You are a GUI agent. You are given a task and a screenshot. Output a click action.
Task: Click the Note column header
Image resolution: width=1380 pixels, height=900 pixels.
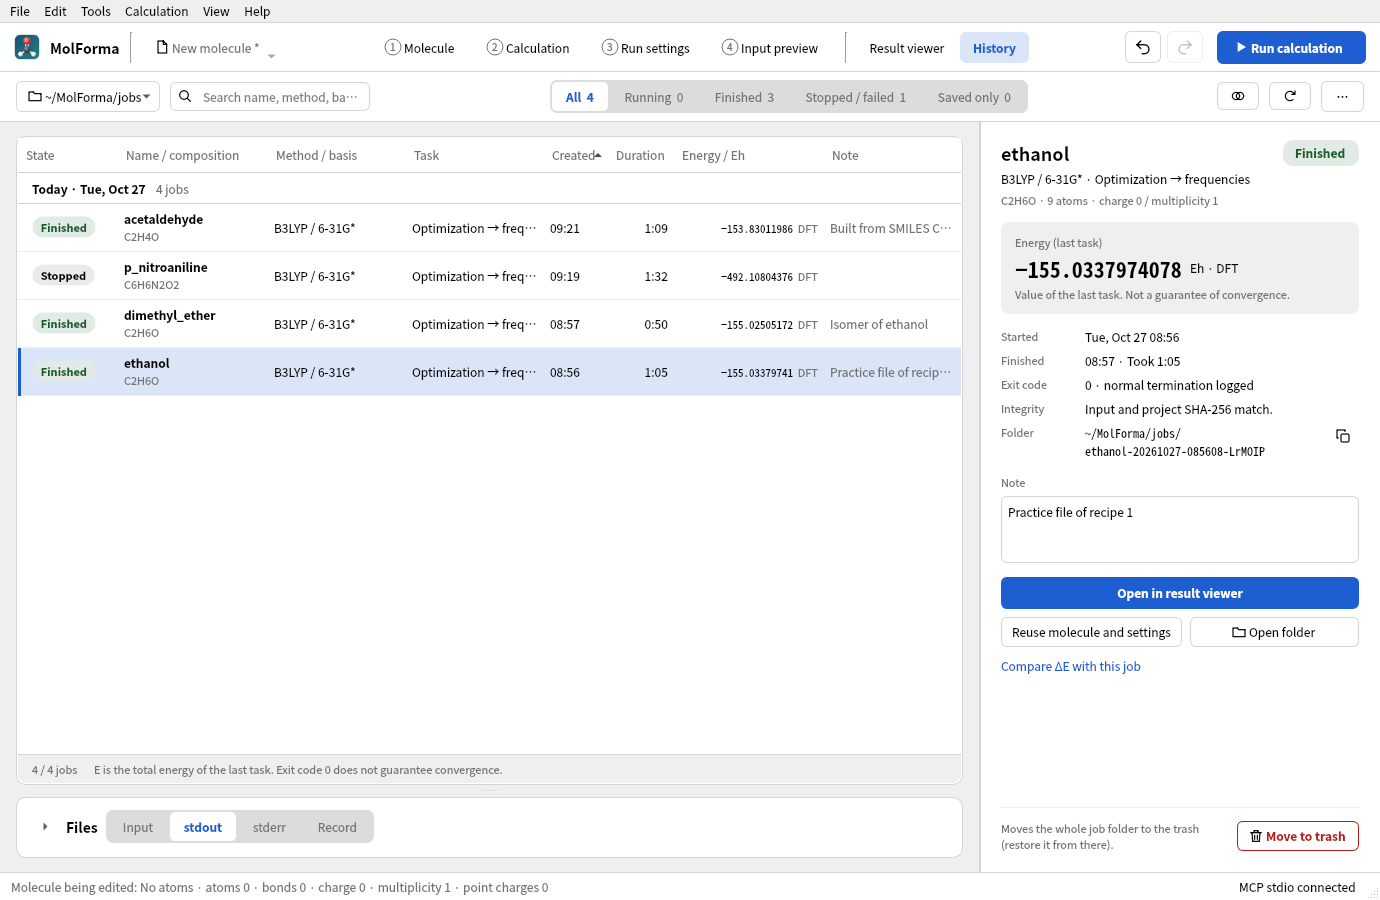(x=845, y=155)
